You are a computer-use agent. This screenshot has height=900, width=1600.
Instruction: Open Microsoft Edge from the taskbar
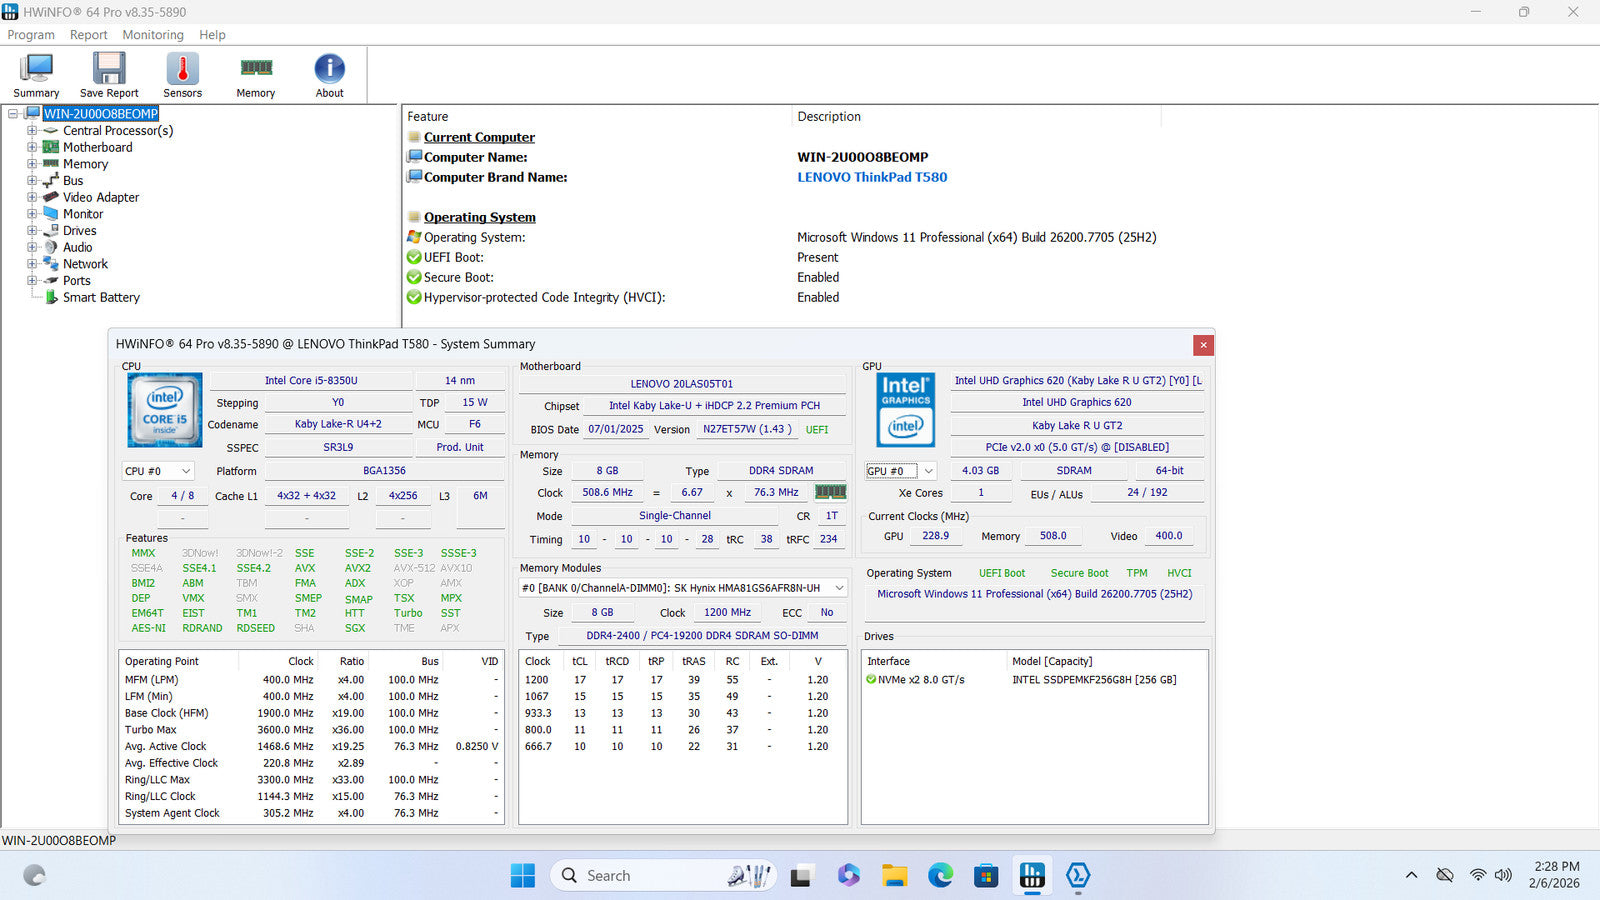pos(940,876)
